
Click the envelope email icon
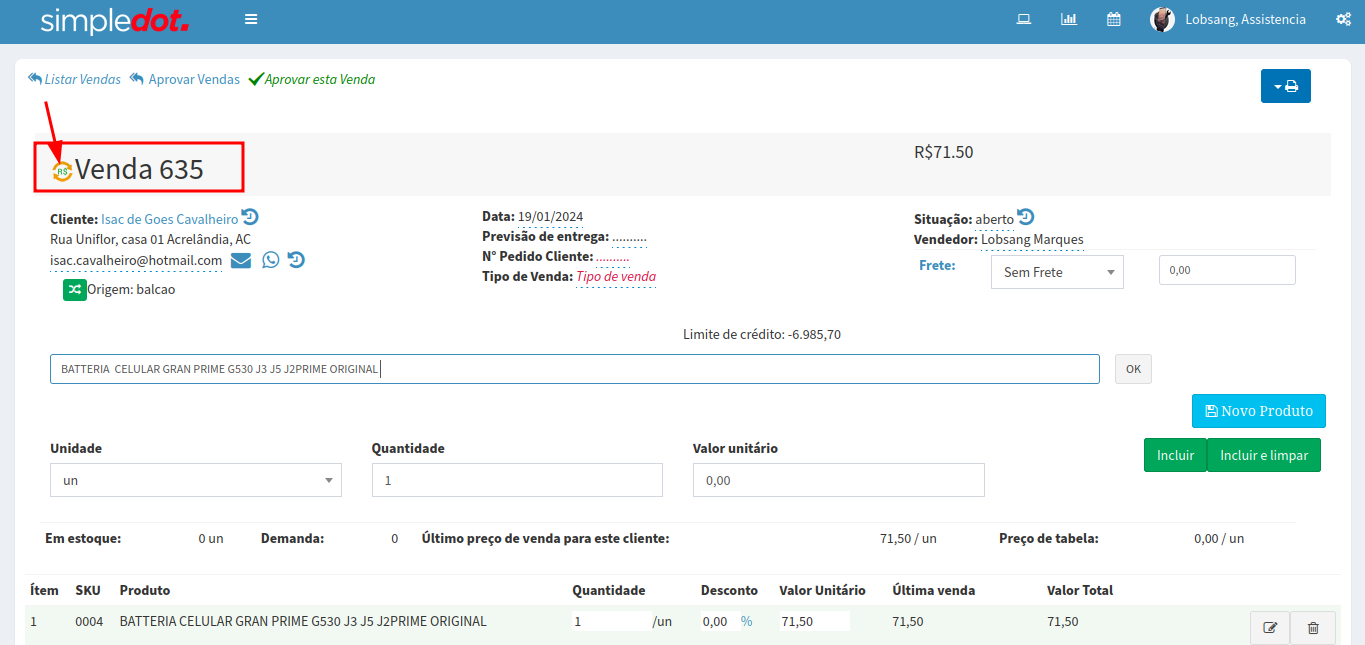point(241,260)
